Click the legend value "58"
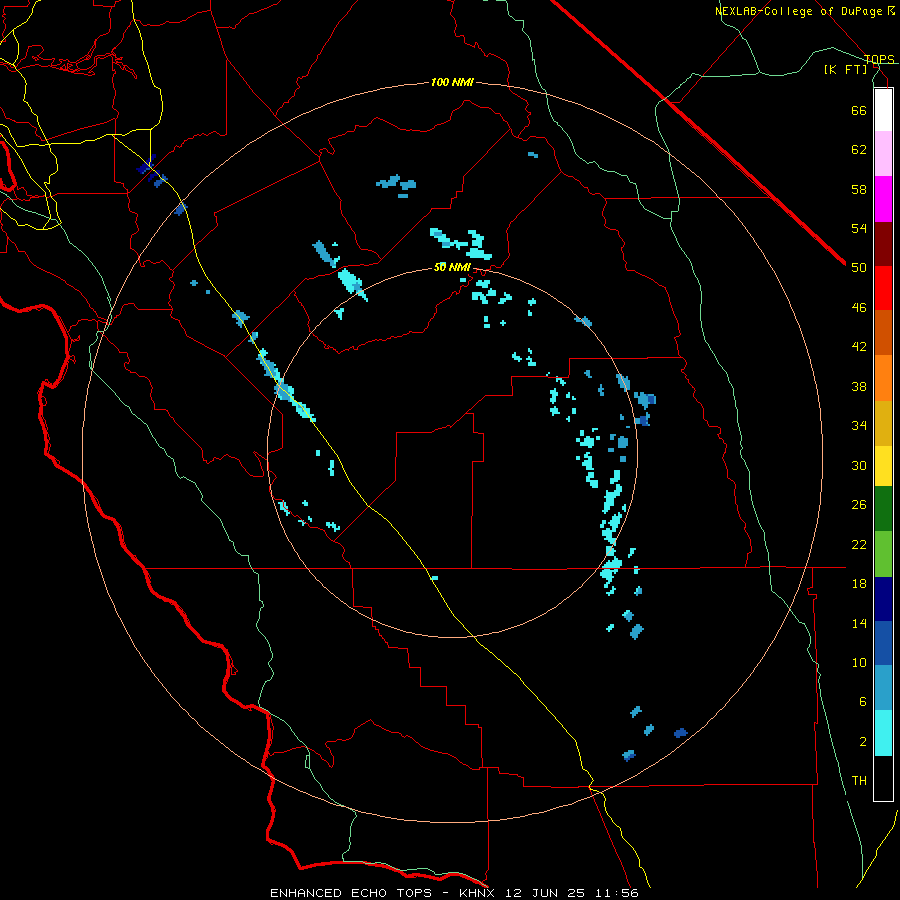The height and width of the screenshot is (900, 900). (859, 189)
